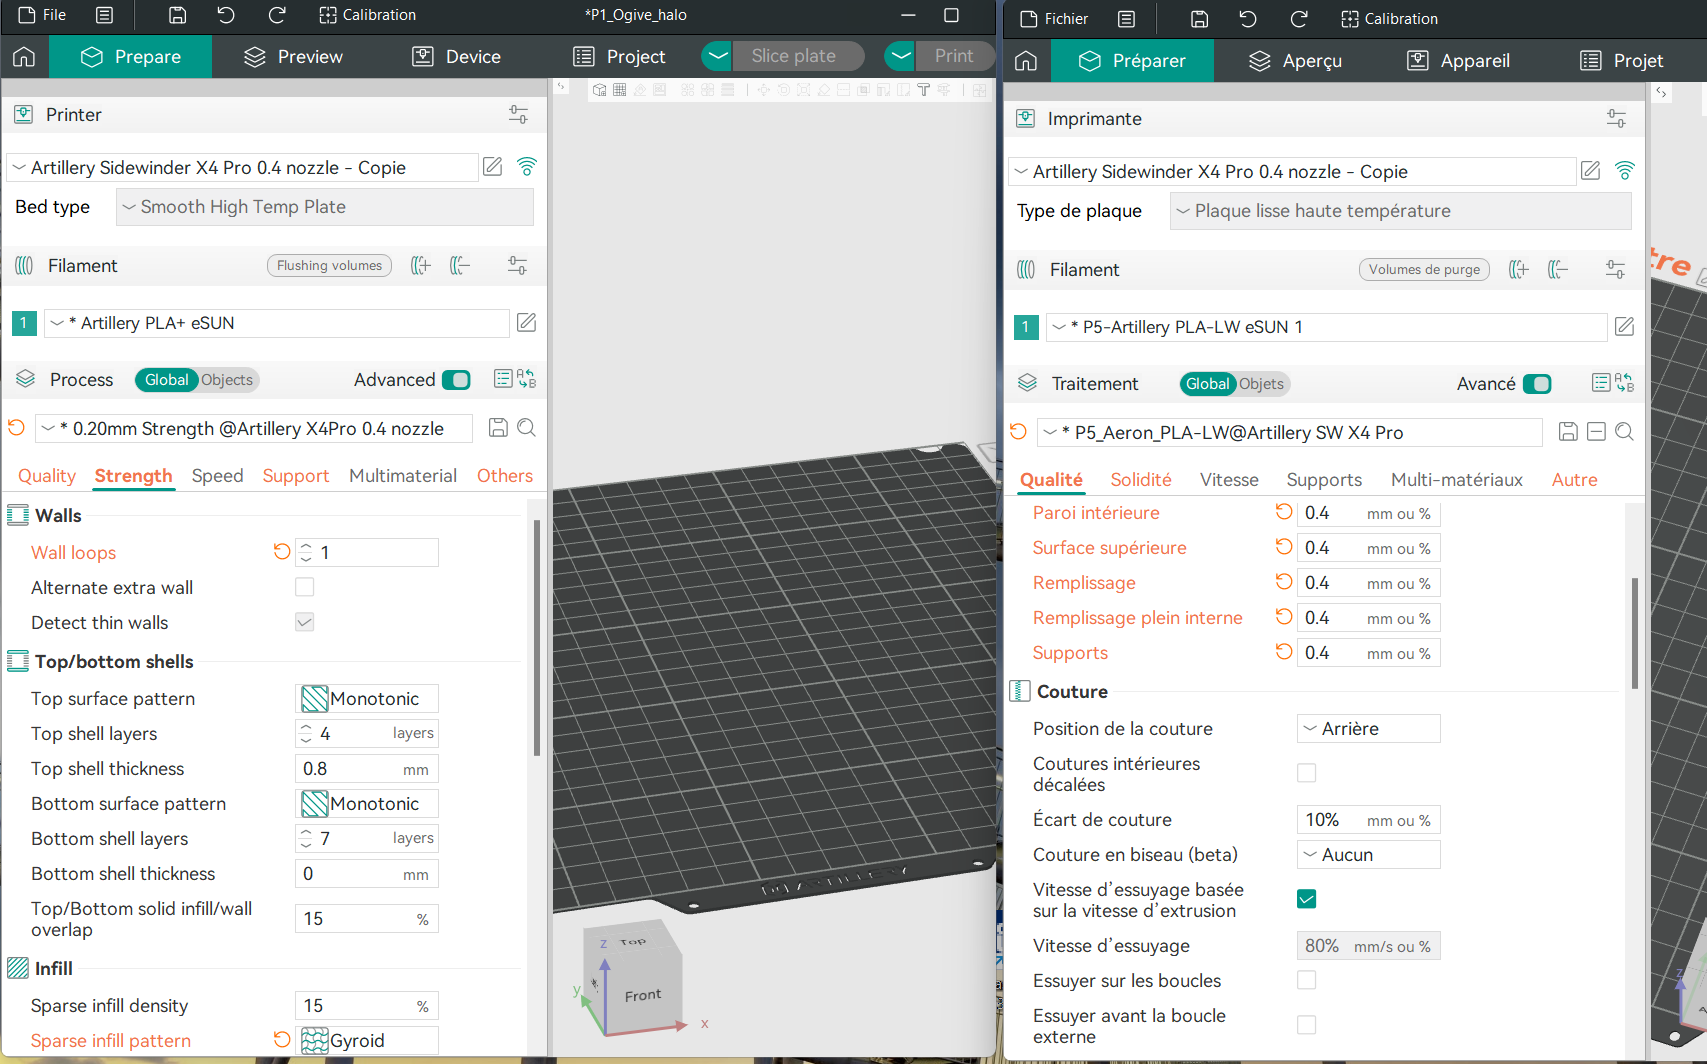Open the Sparse infill pattern Gyroid dropdown
This screenshot has width=1707, height=1064.
(367, 1041)
